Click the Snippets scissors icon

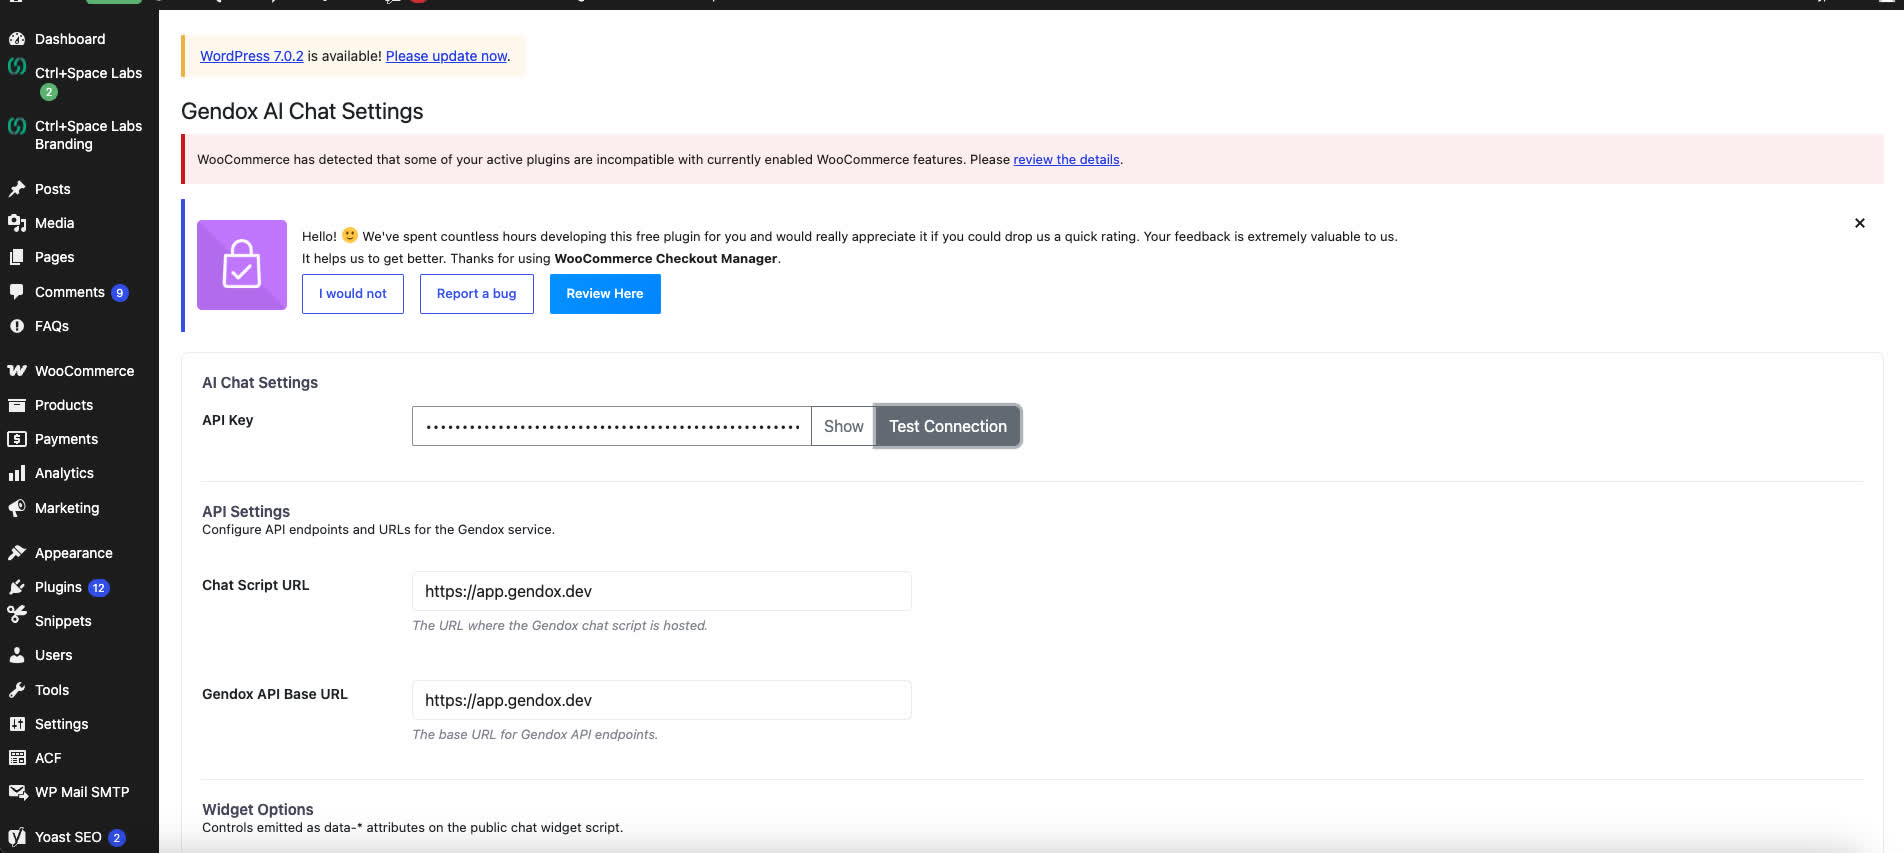click(x=17, y=614)
